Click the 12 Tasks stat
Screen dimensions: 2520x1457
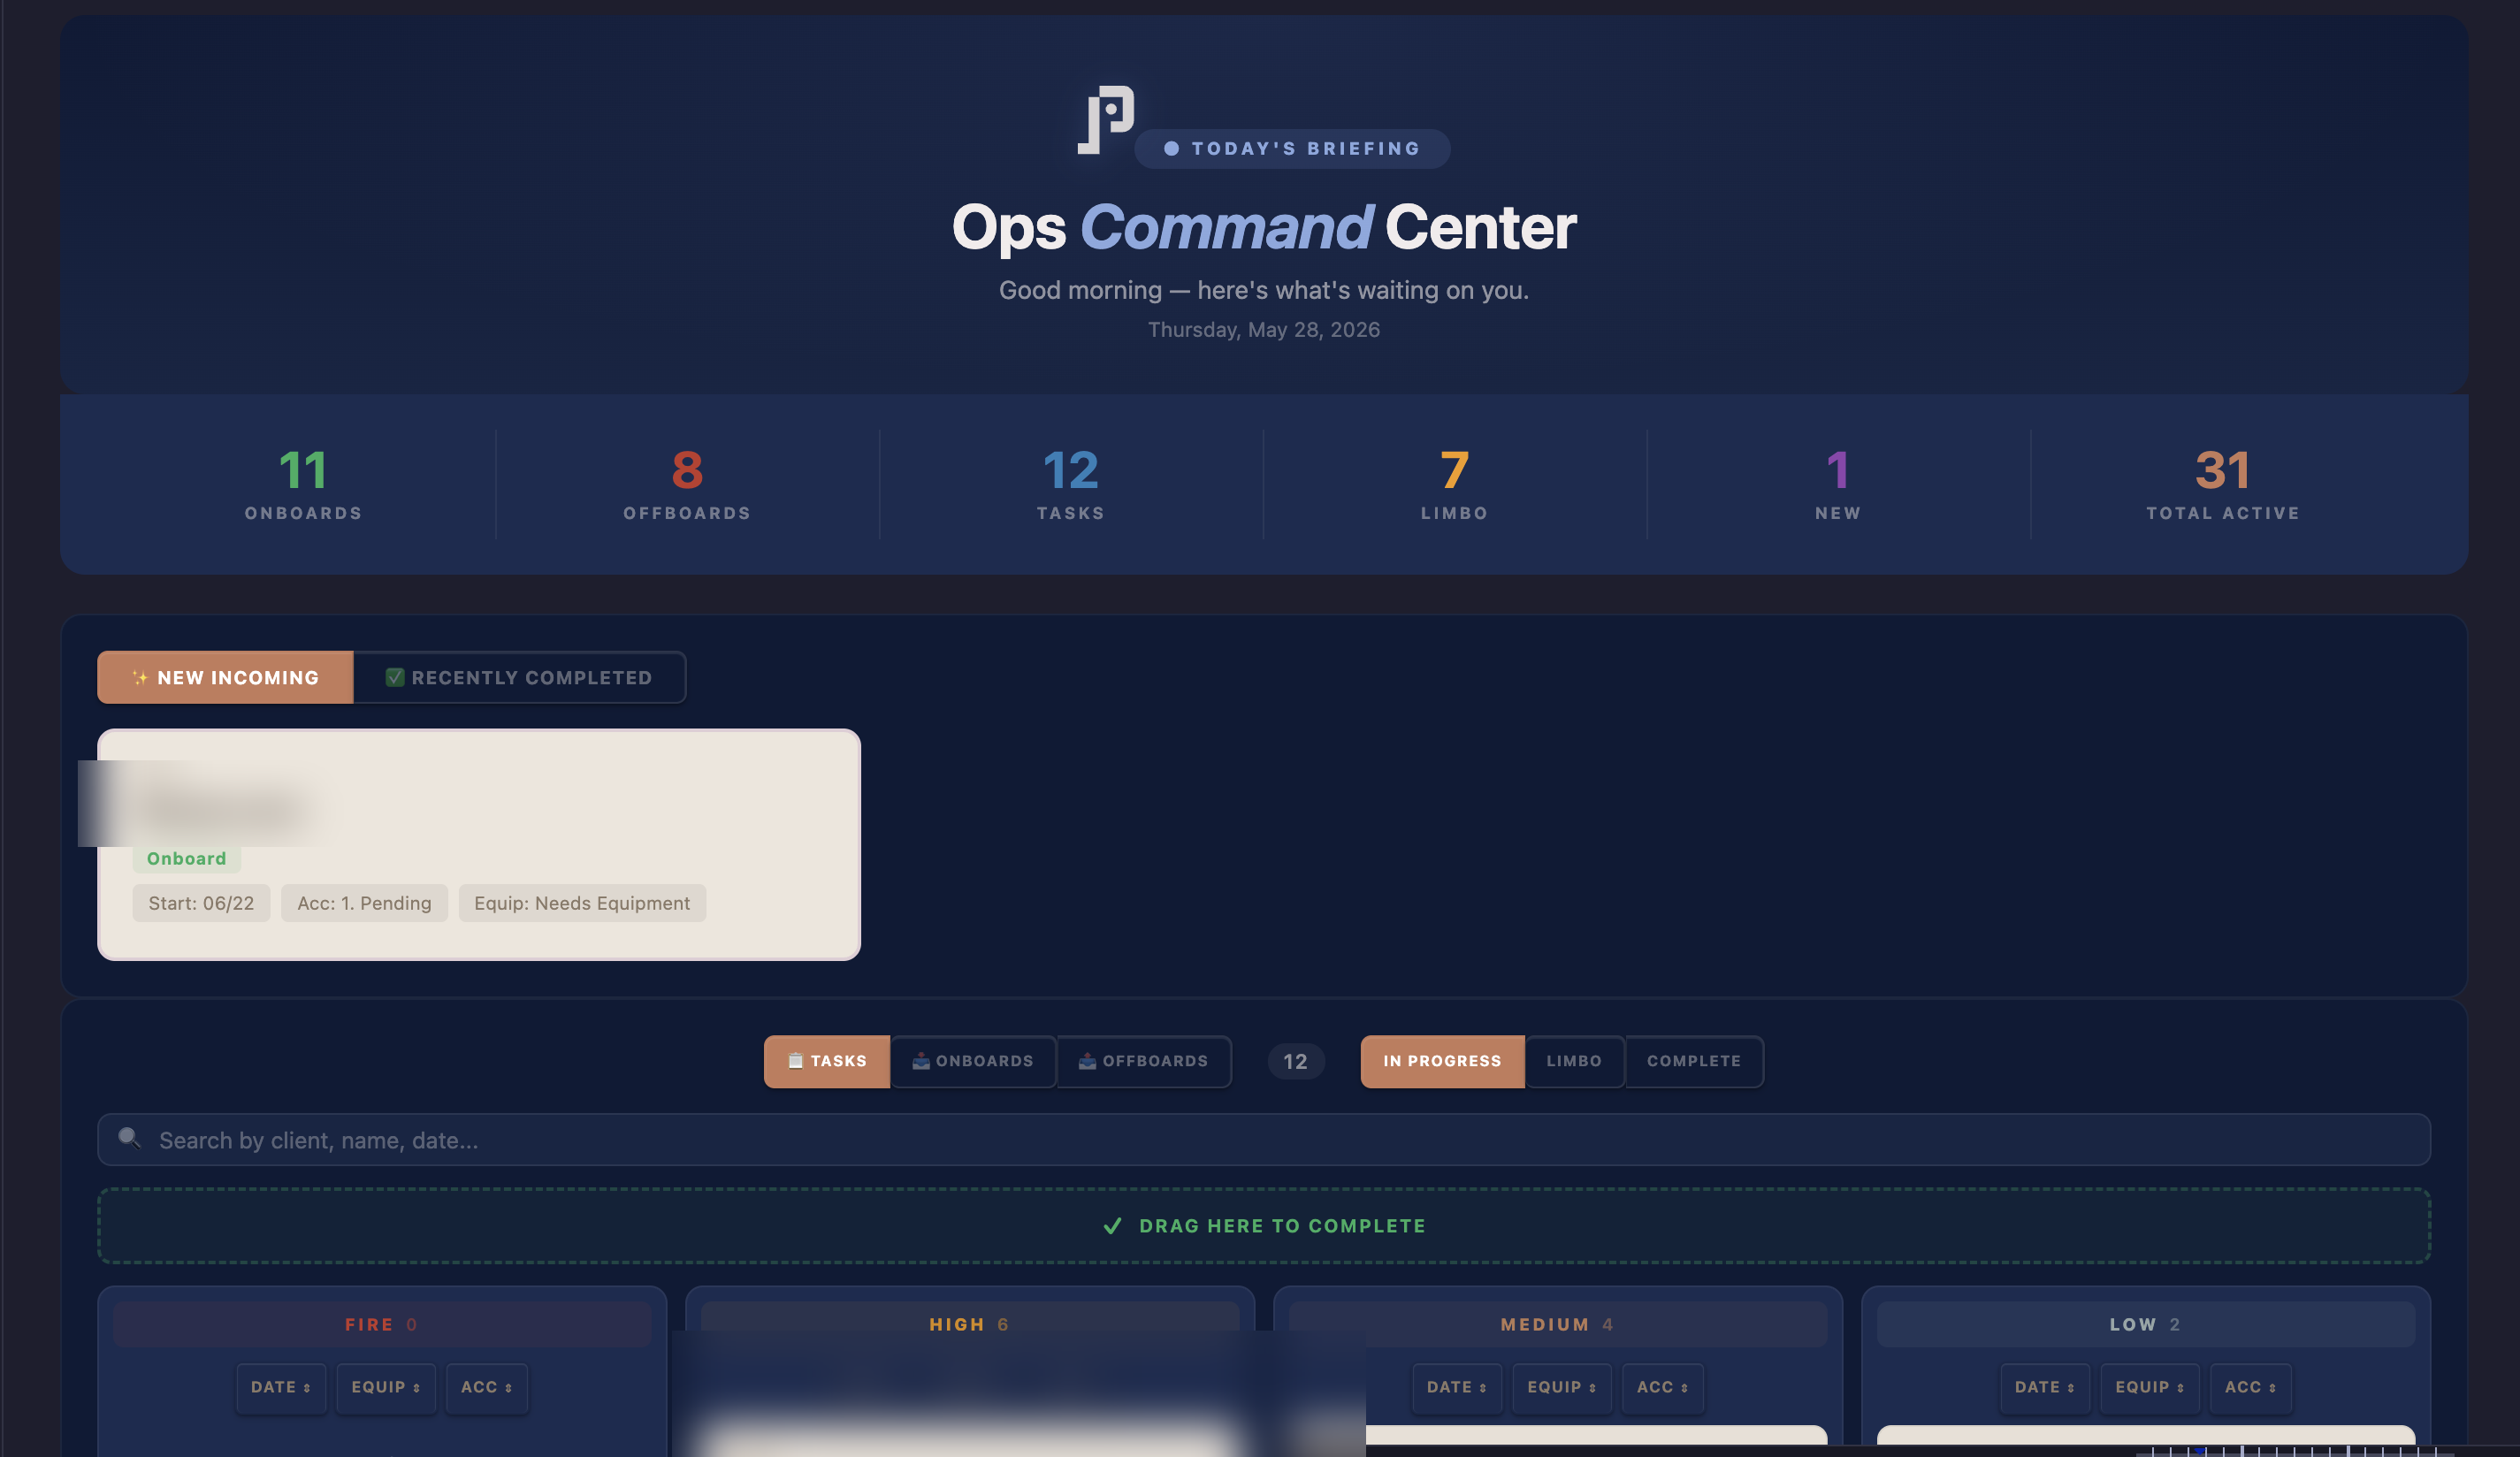point(1071,484)
